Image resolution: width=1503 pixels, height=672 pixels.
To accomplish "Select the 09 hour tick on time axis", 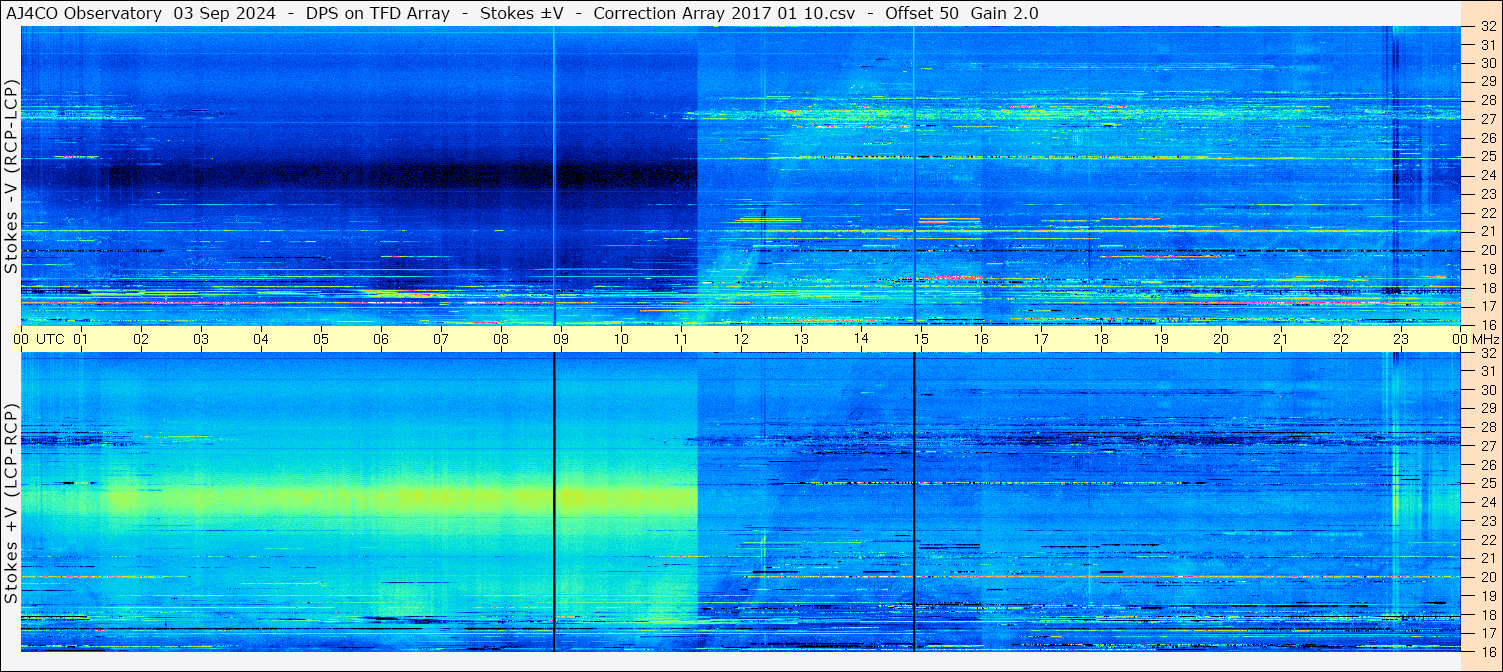I will click(x=561, y=339).
